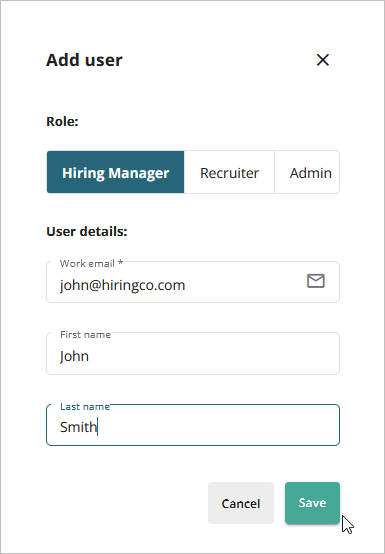The height and width of the screenshot is (554, 385).
Task: Switch role to Admin
Action: pos(307,172)
